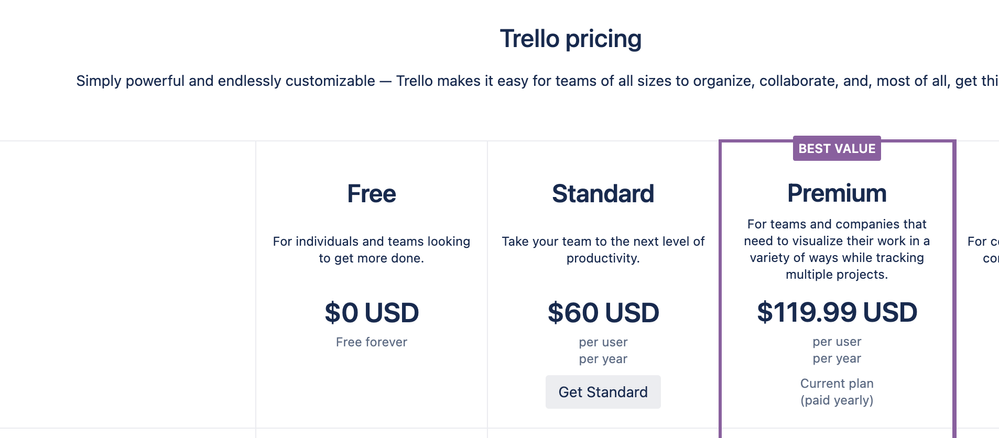Select the $119.99 USD price
The width and height of the screenshot is (999, 438).
coord(837,312)
